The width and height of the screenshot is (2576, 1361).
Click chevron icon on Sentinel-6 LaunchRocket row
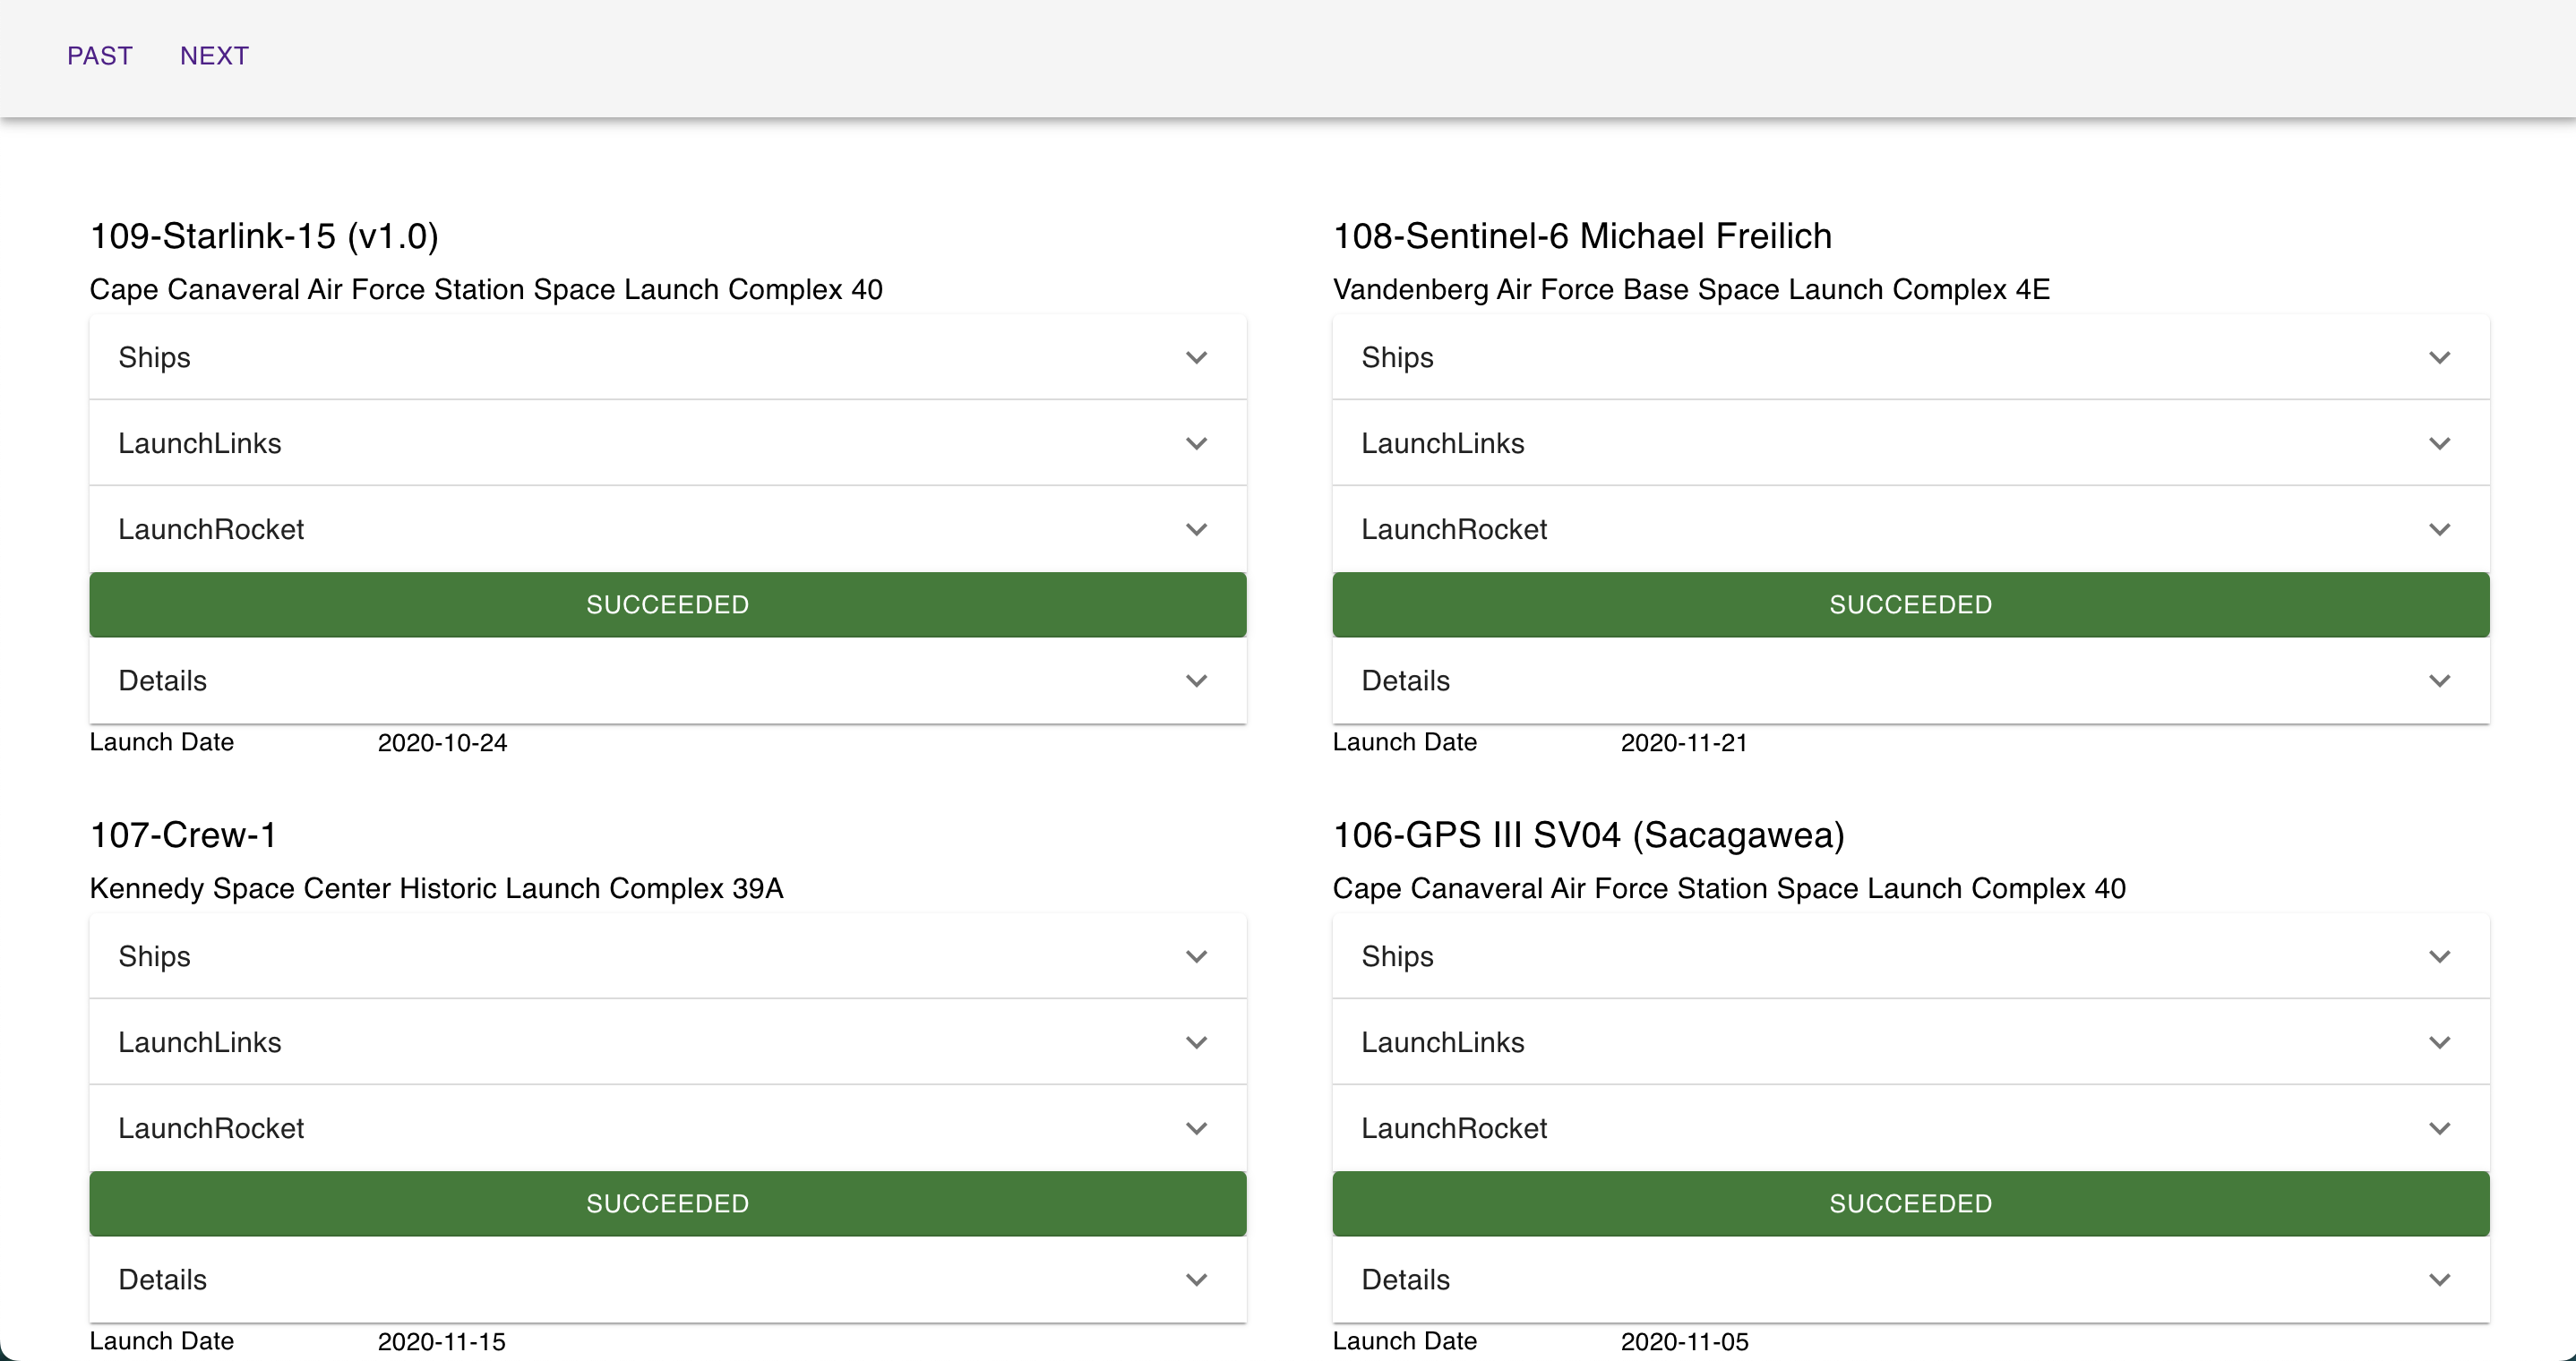(x=2439, y=529)
